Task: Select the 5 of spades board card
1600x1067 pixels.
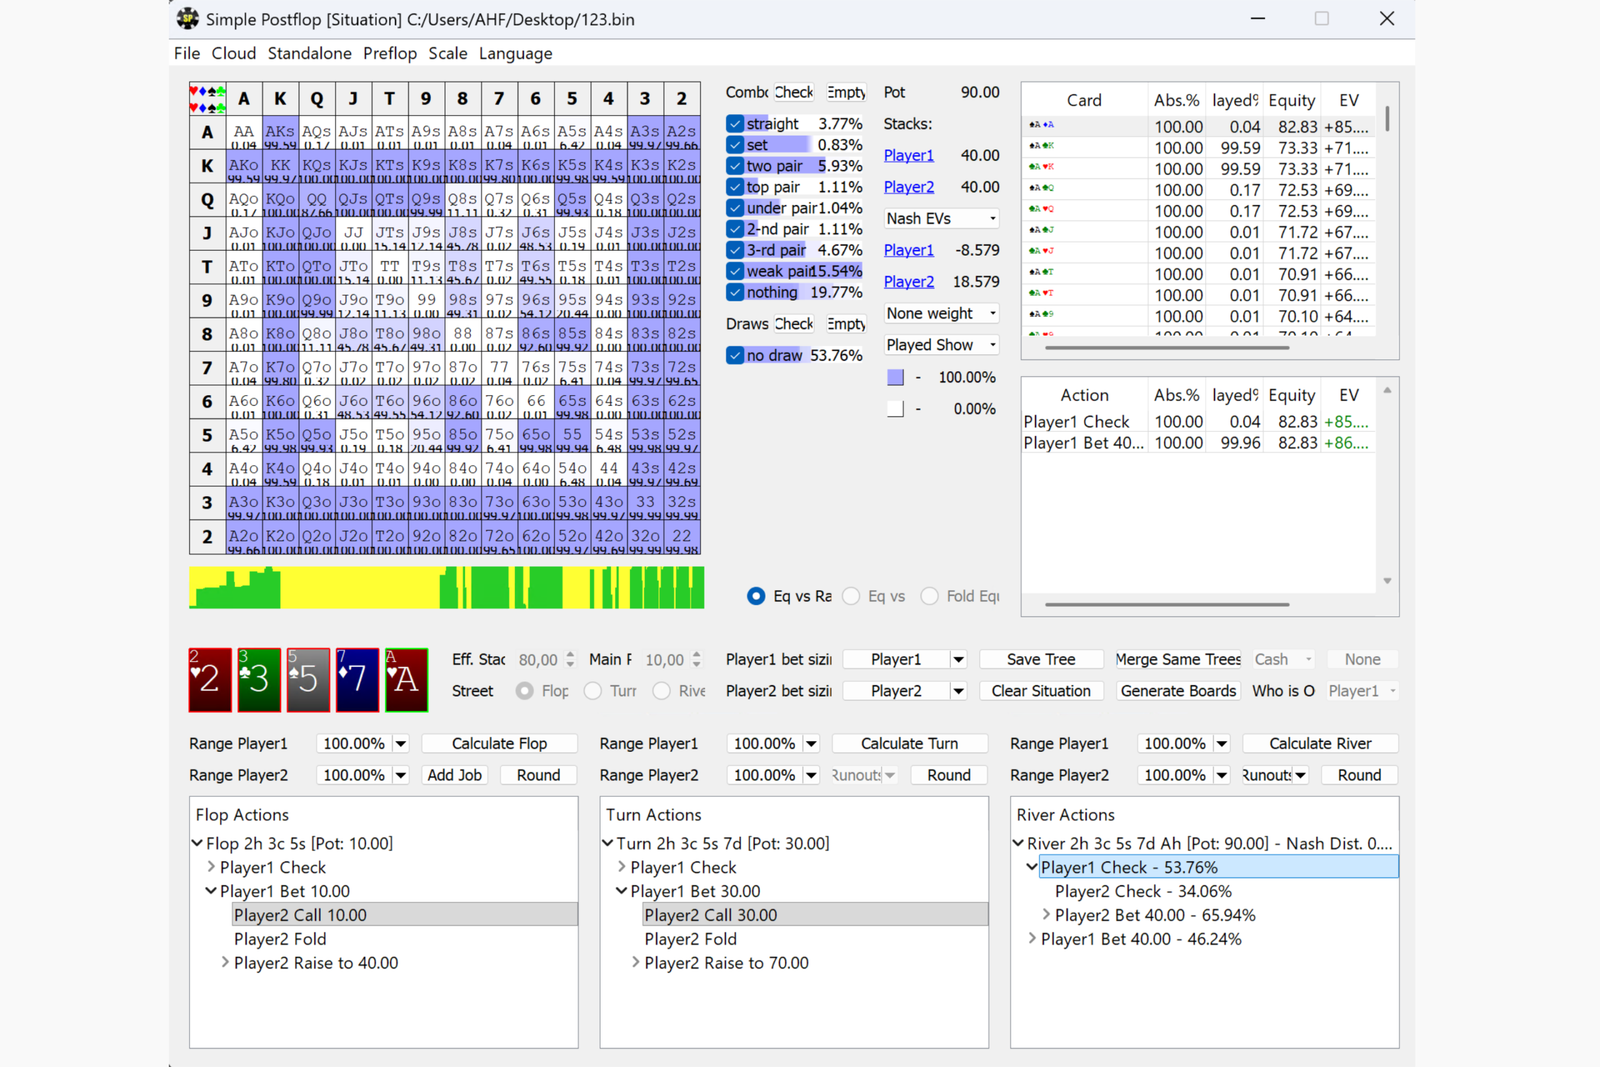Action: coord(308,680)
